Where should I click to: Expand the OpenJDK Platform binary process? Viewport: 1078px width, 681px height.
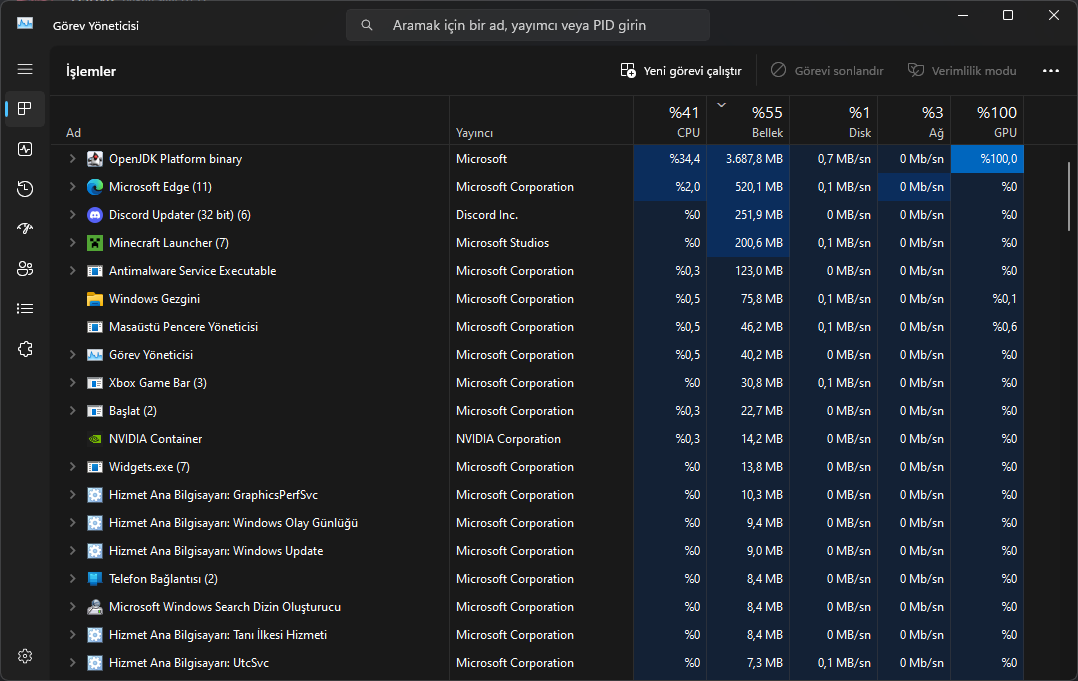[72, 159]
